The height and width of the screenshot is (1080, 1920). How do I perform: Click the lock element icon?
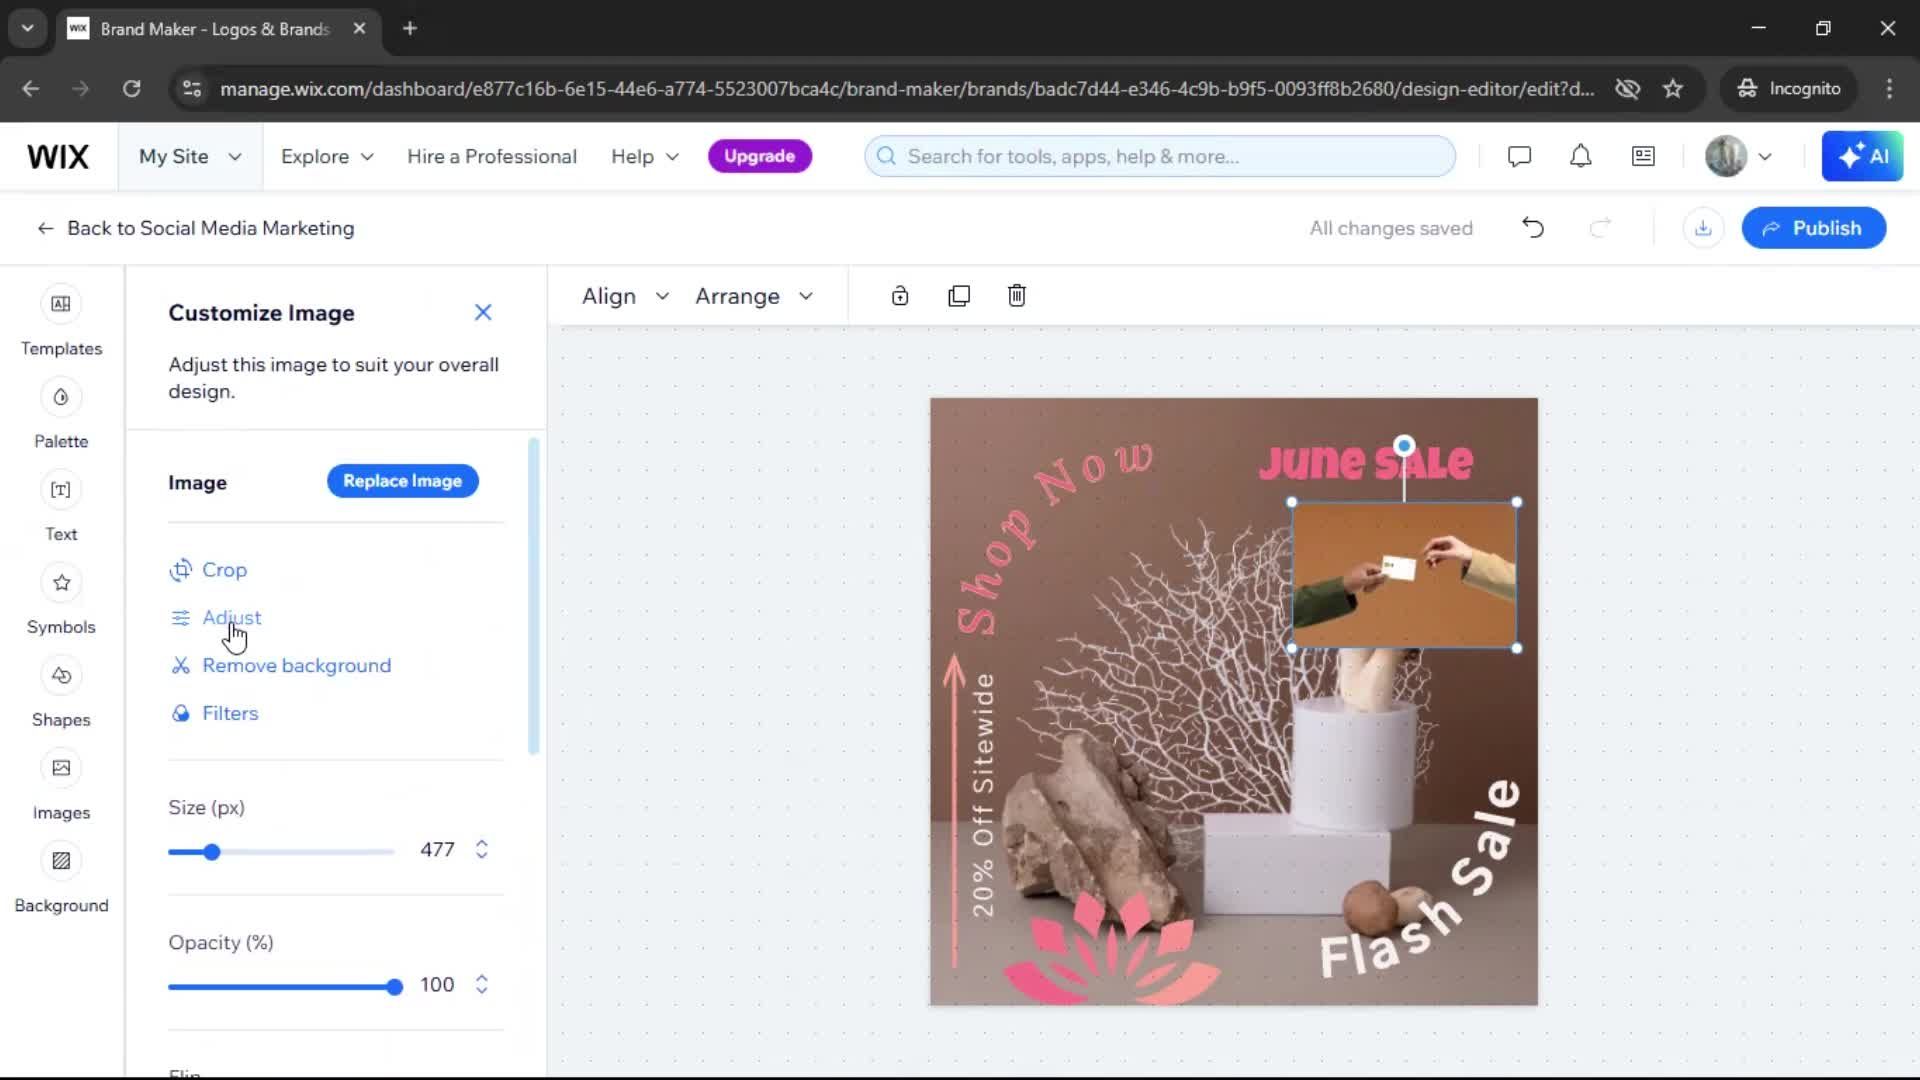[900, 296]
